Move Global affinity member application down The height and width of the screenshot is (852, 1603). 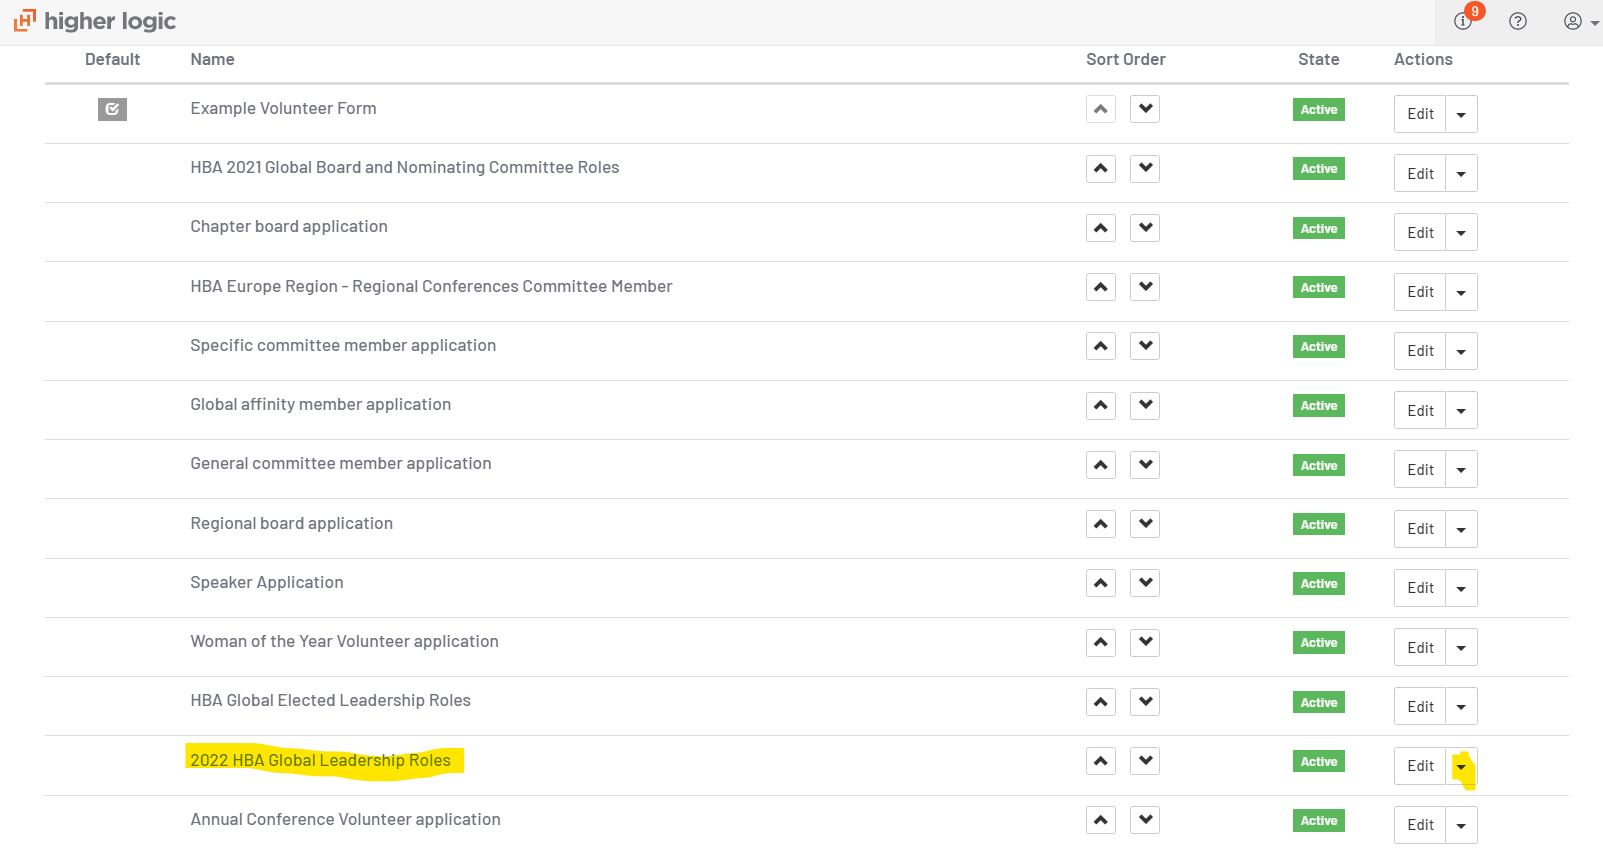(x=1145, y=405)
